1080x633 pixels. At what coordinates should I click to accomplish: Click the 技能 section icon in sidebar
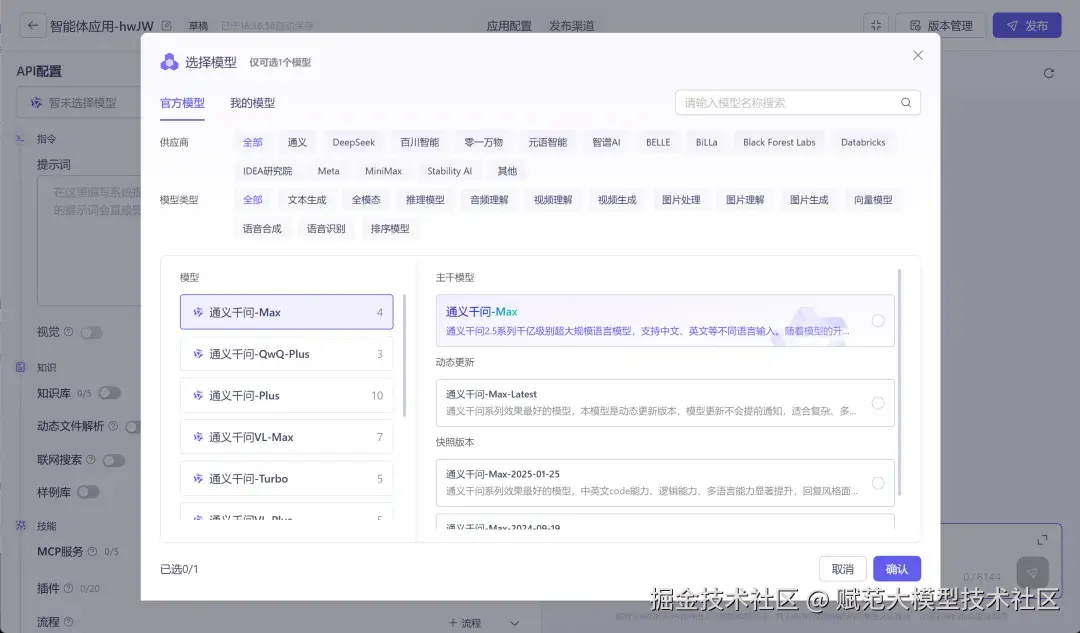[x=21, y=526]
